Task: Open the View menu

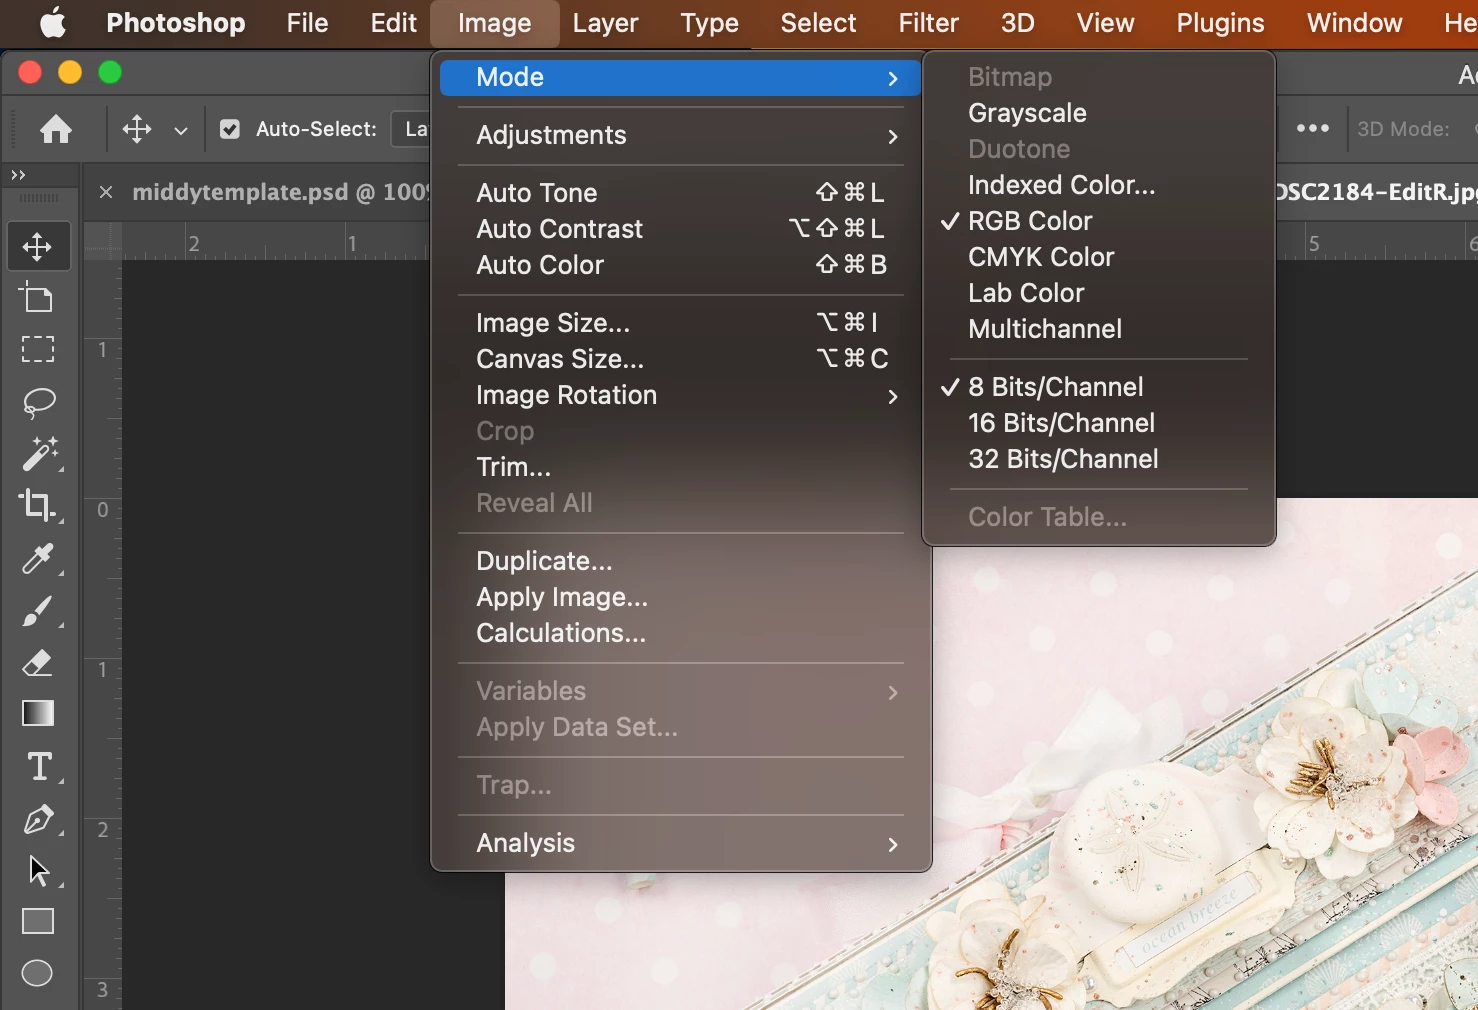Action: [x=1105, y=23]
